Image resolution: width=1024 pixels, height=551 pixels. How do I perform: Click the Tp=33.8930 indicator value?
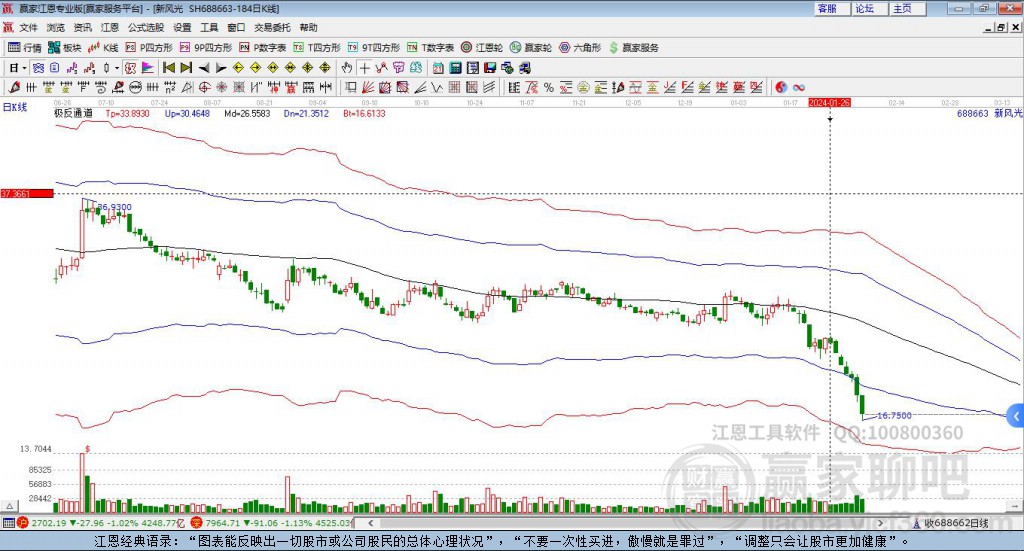pos(127,114)
